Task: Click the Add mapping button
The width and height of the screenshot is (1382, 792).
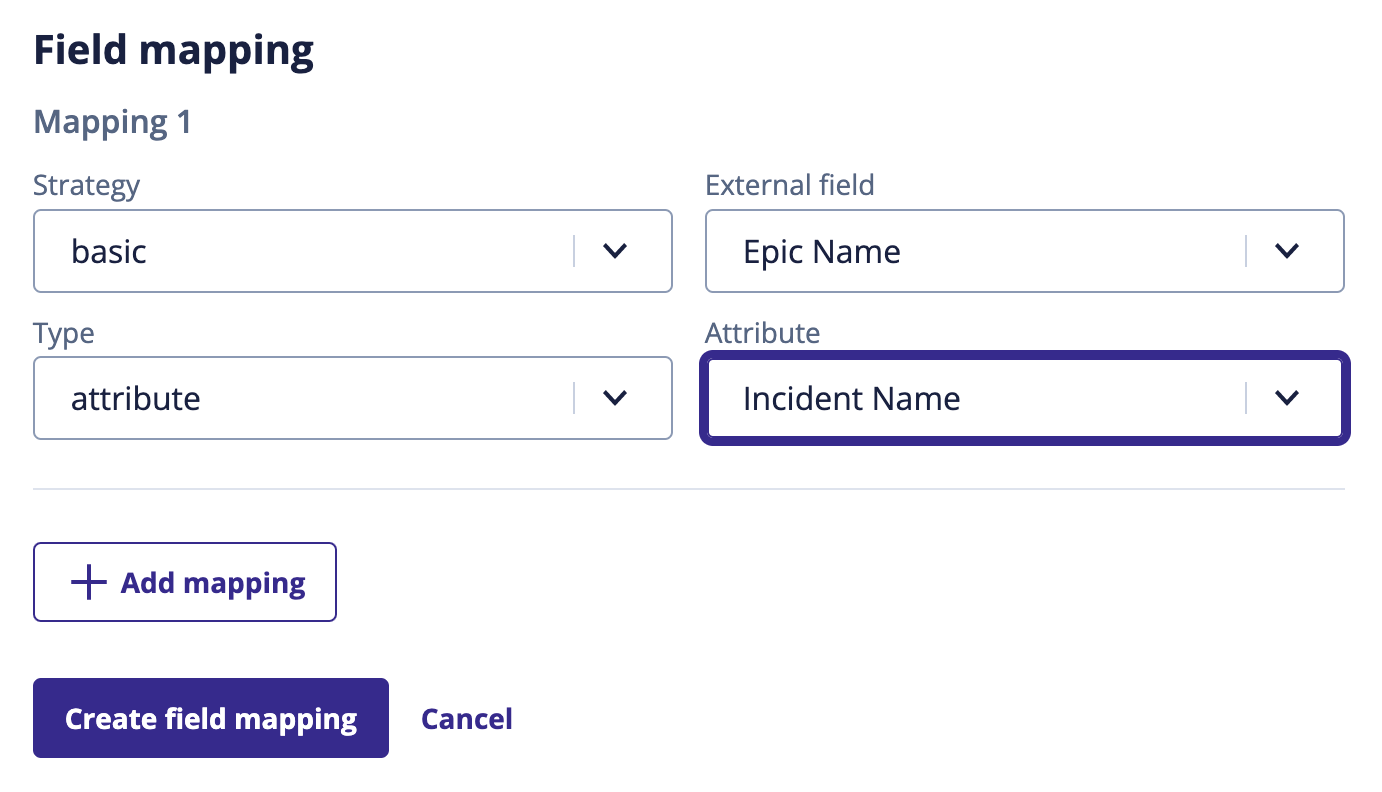Action: click(184, 581)
